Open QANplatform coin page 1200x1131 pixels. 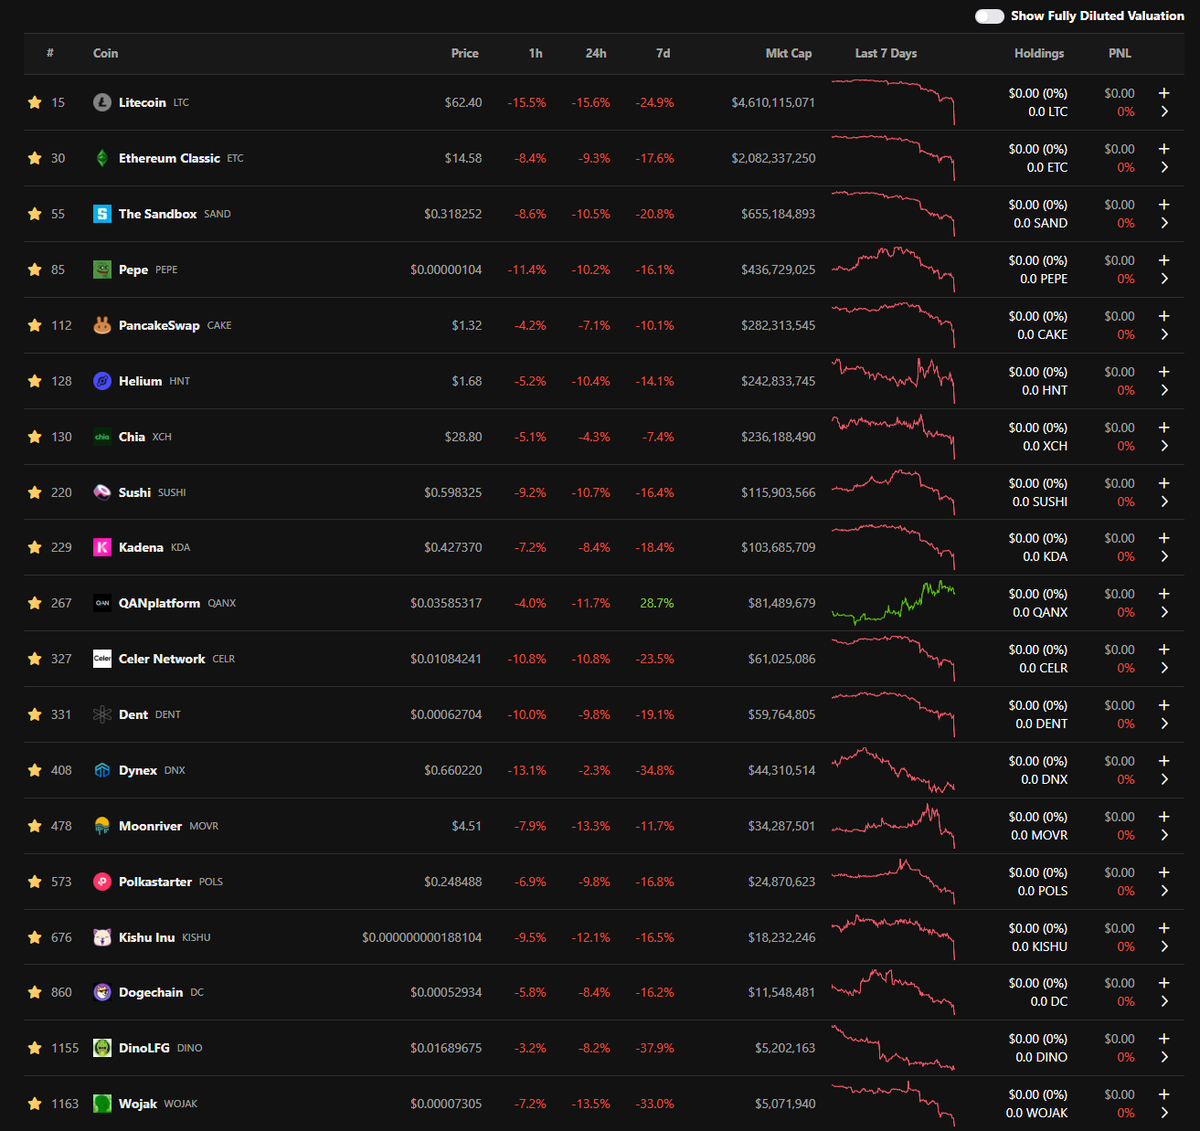pos(159,603)
